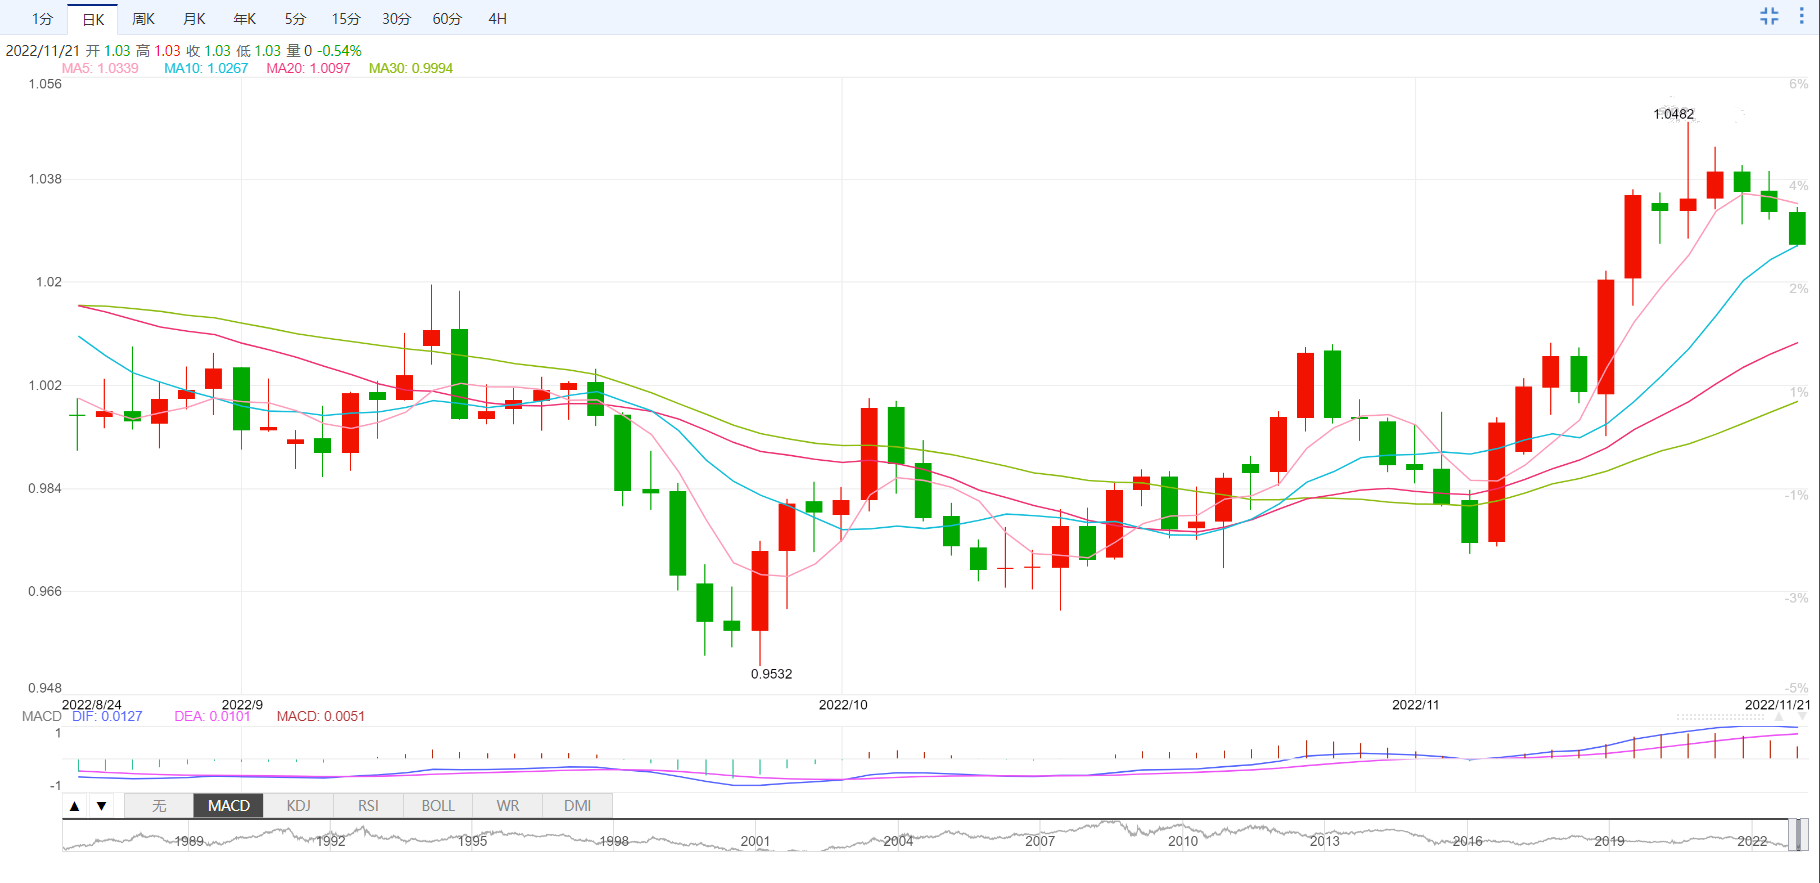Click the black up triangle beside indicators

pyautogui.click(x=75, y=806)
